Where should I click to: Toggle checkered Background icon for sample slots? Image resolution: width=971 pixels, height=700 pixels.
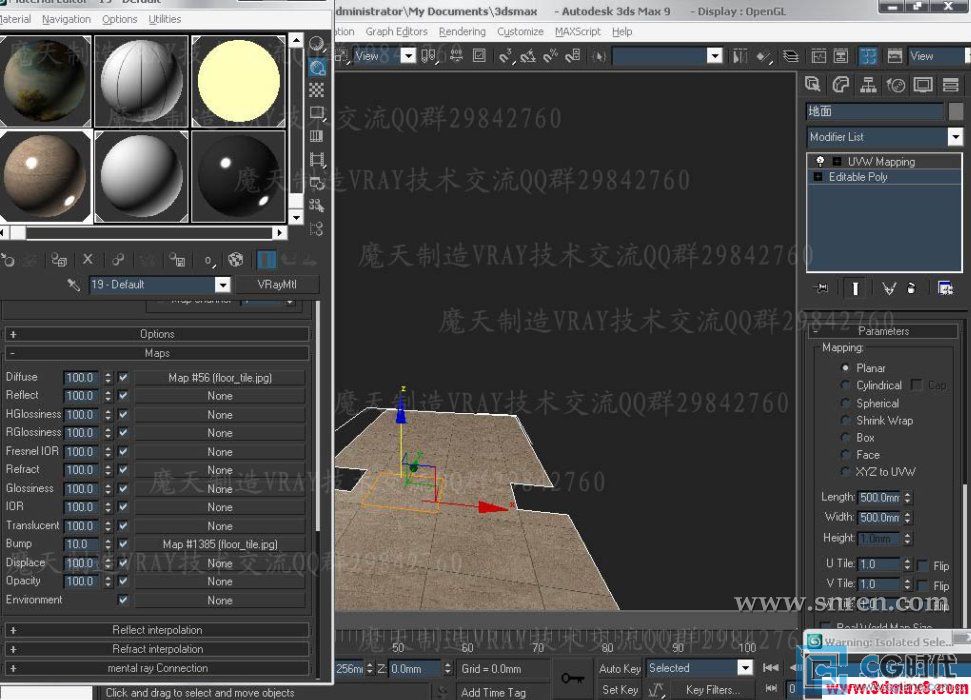pyautogui.click(x=317, y=90)
